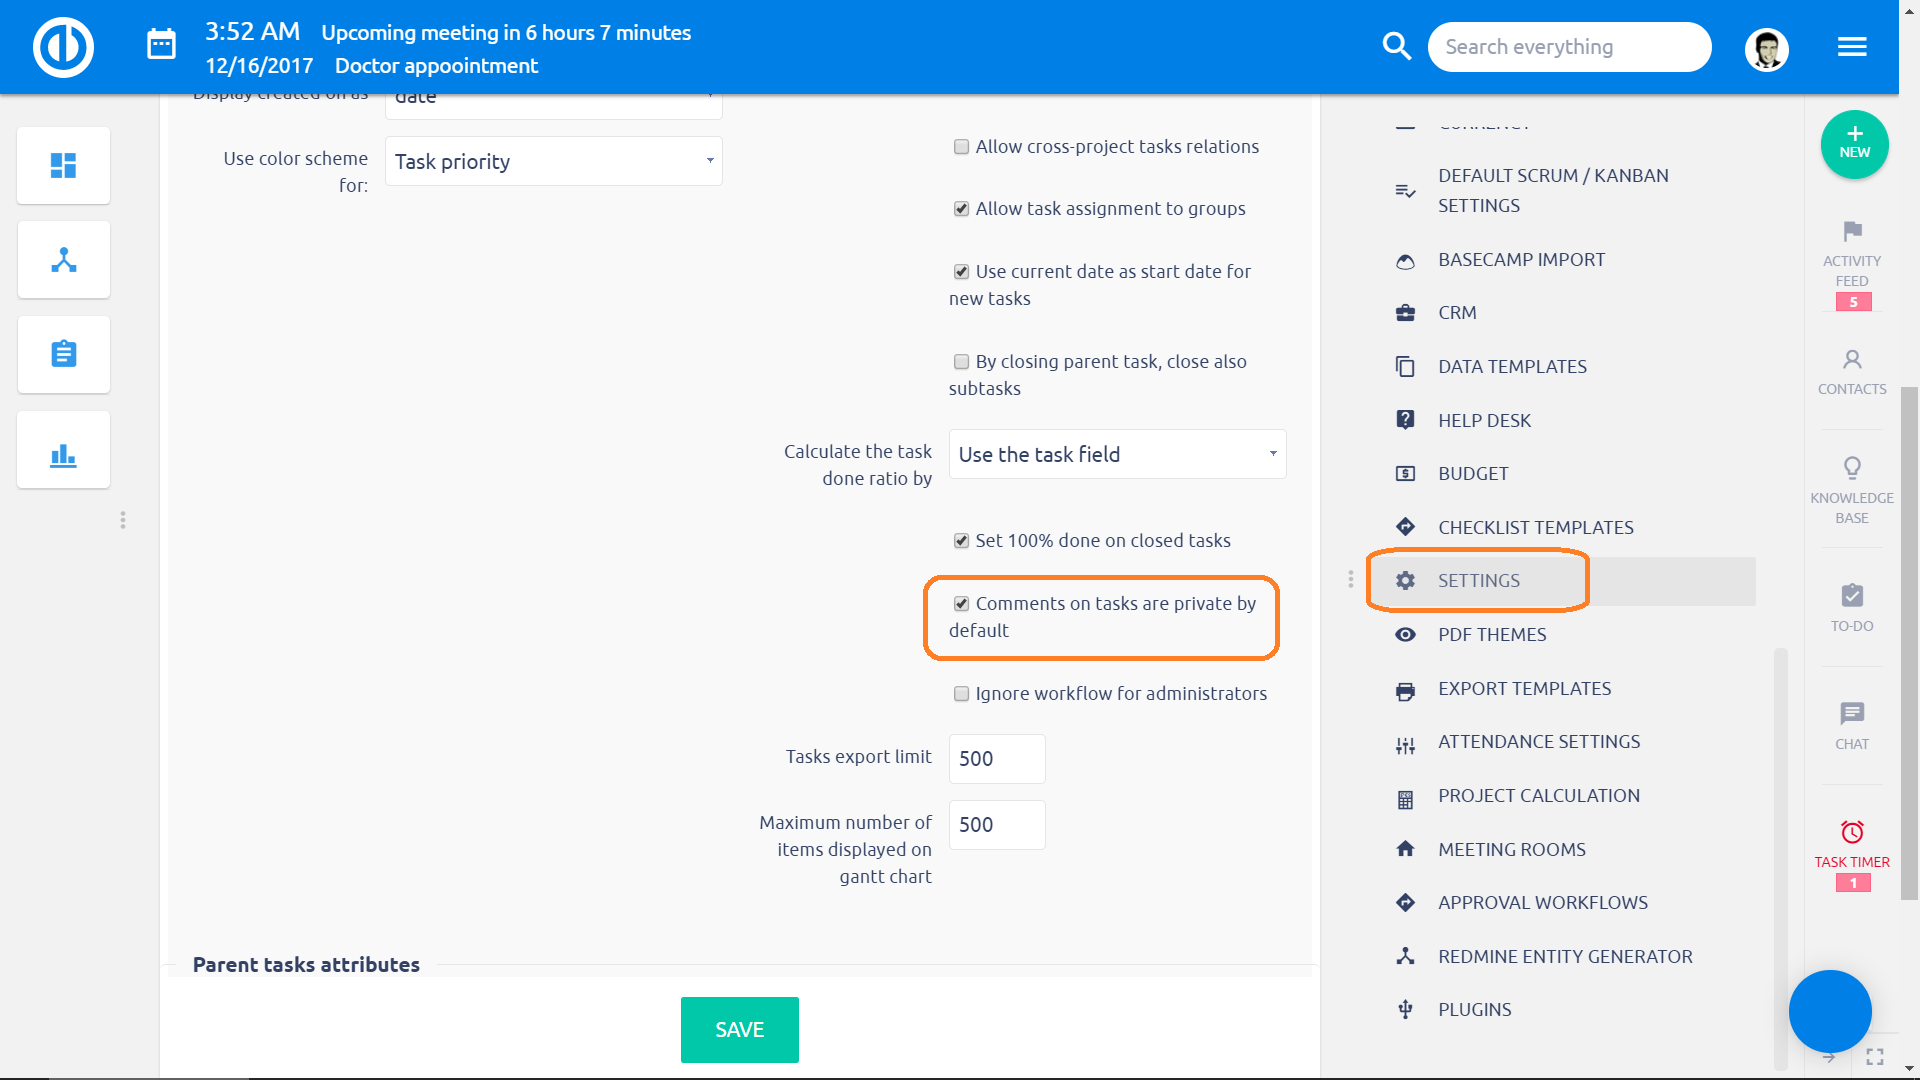Open the Use color scheme Task priority dropdown
Image resolution: width=1920 pixels, height=1080 pixels.
click(553, 161)
